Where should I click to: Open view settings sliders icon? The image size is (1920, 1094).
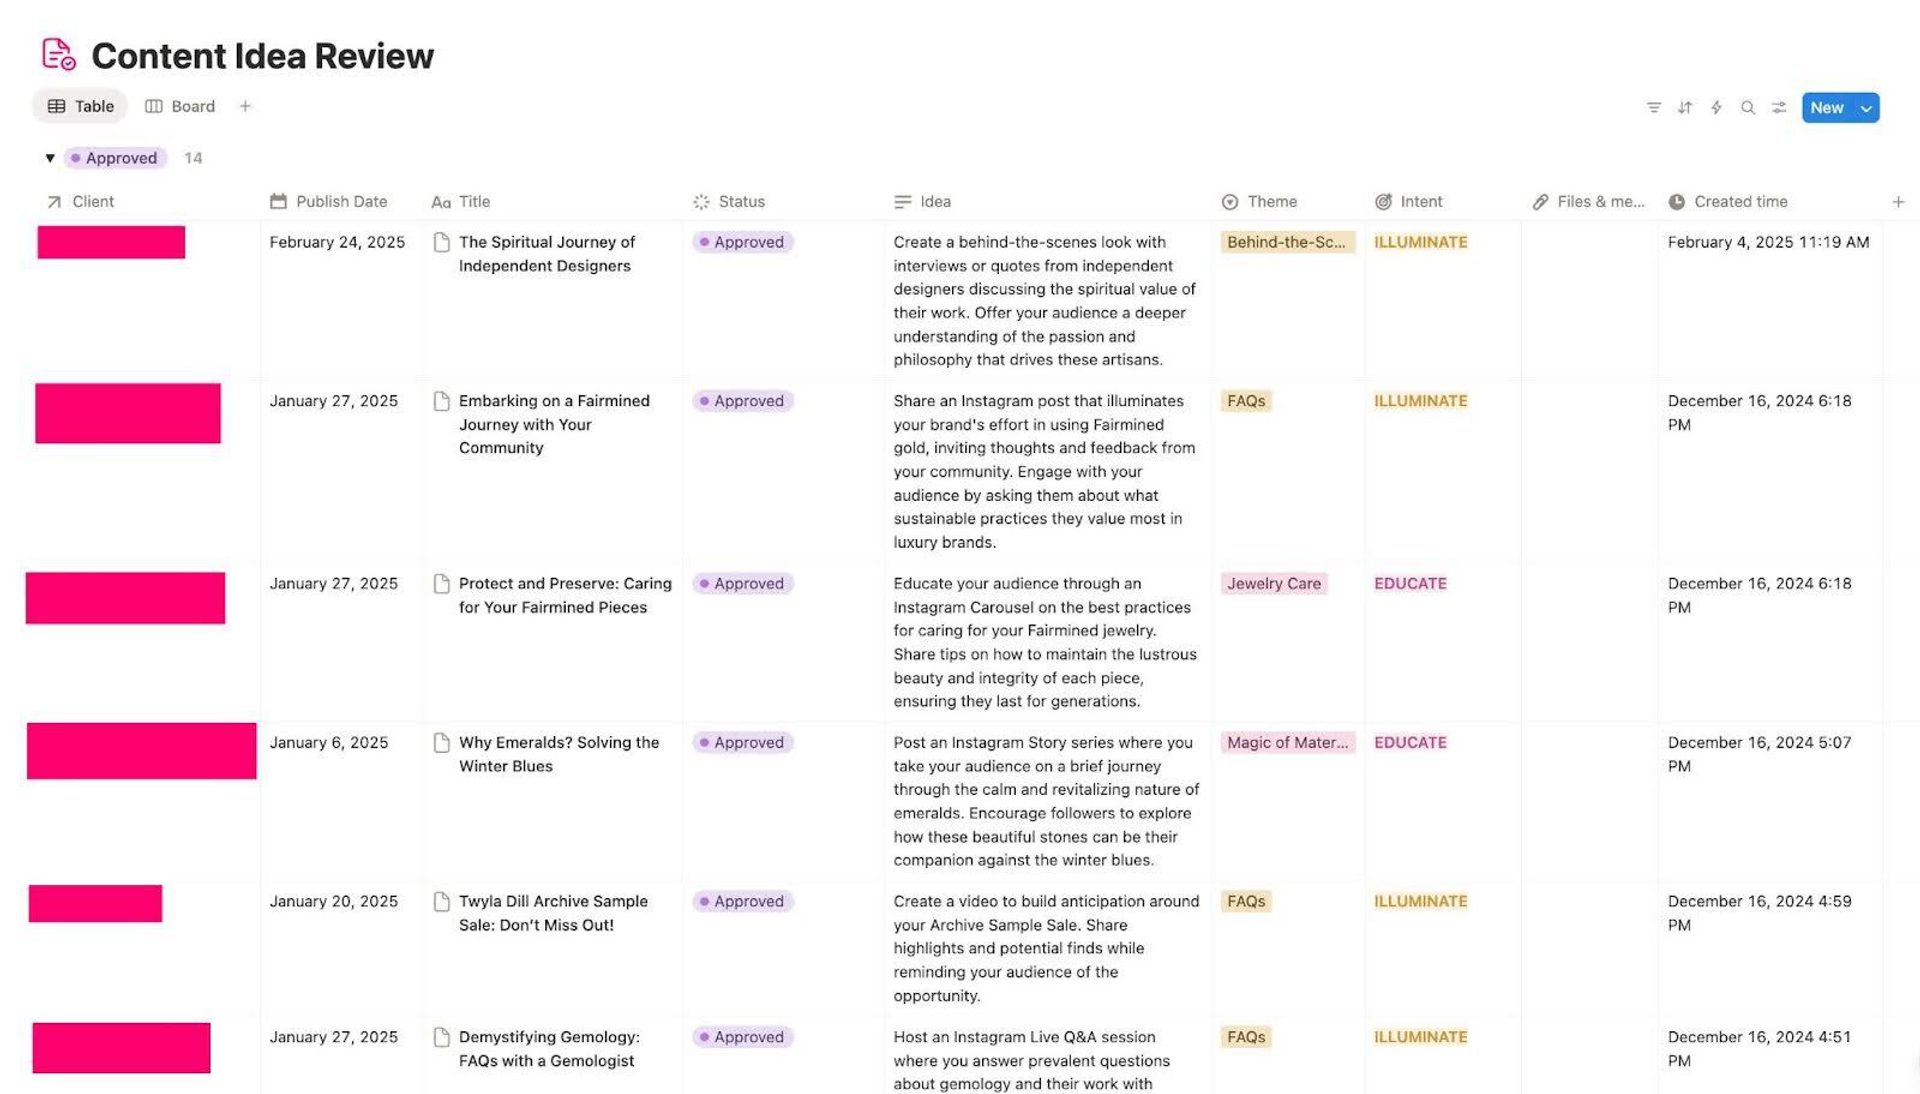pos(1779,107)
